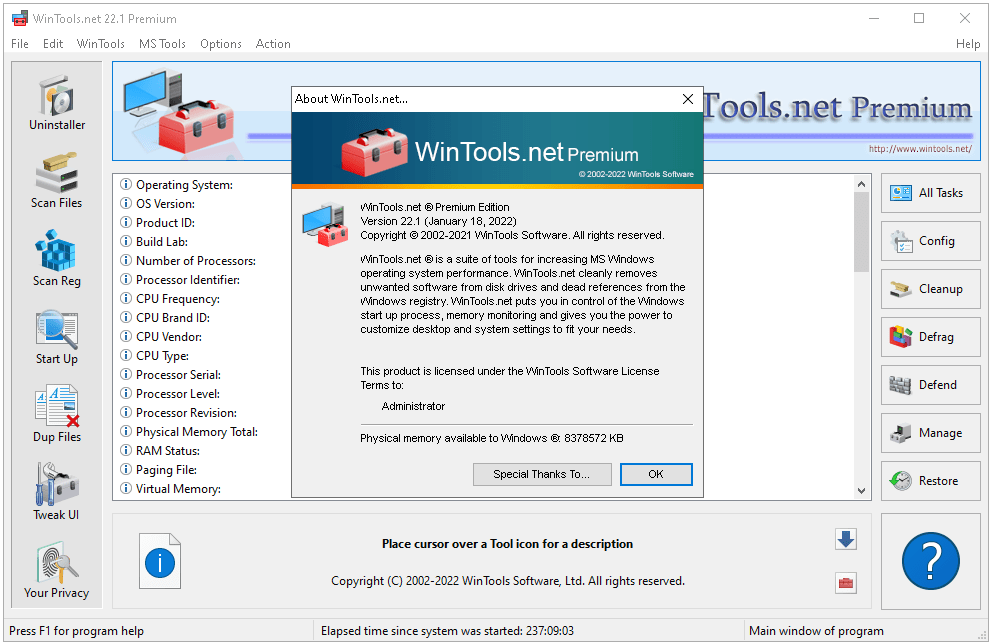Screen dimensions: 991x644
Task: Click the computer and toolbox icon in About dialog
Action: (325, 224)
